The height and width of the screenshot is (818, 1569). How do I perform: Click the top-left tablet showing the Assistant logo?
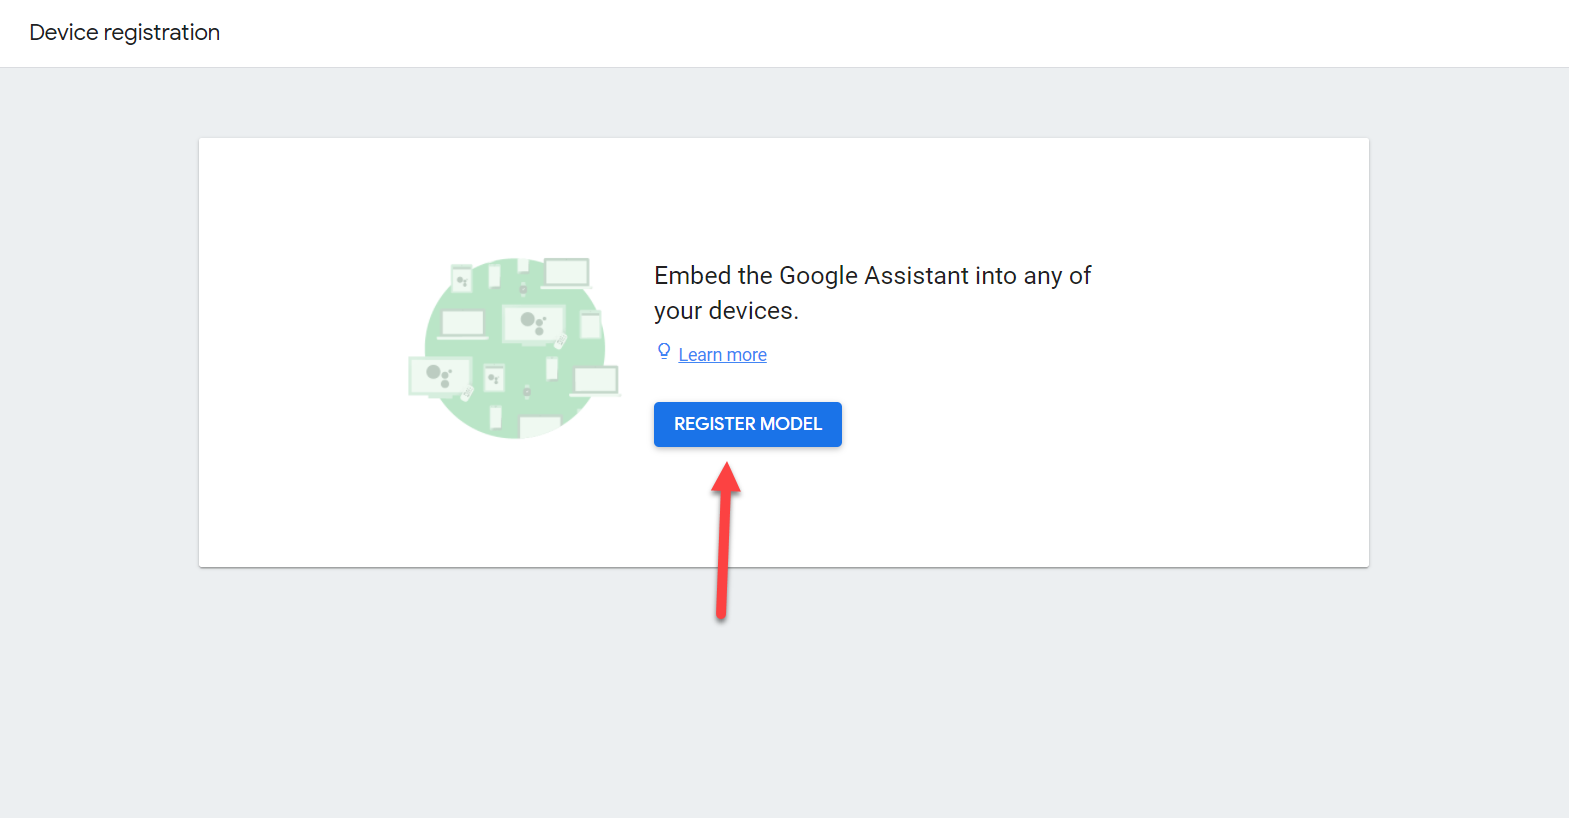click(x=462, y=280)
